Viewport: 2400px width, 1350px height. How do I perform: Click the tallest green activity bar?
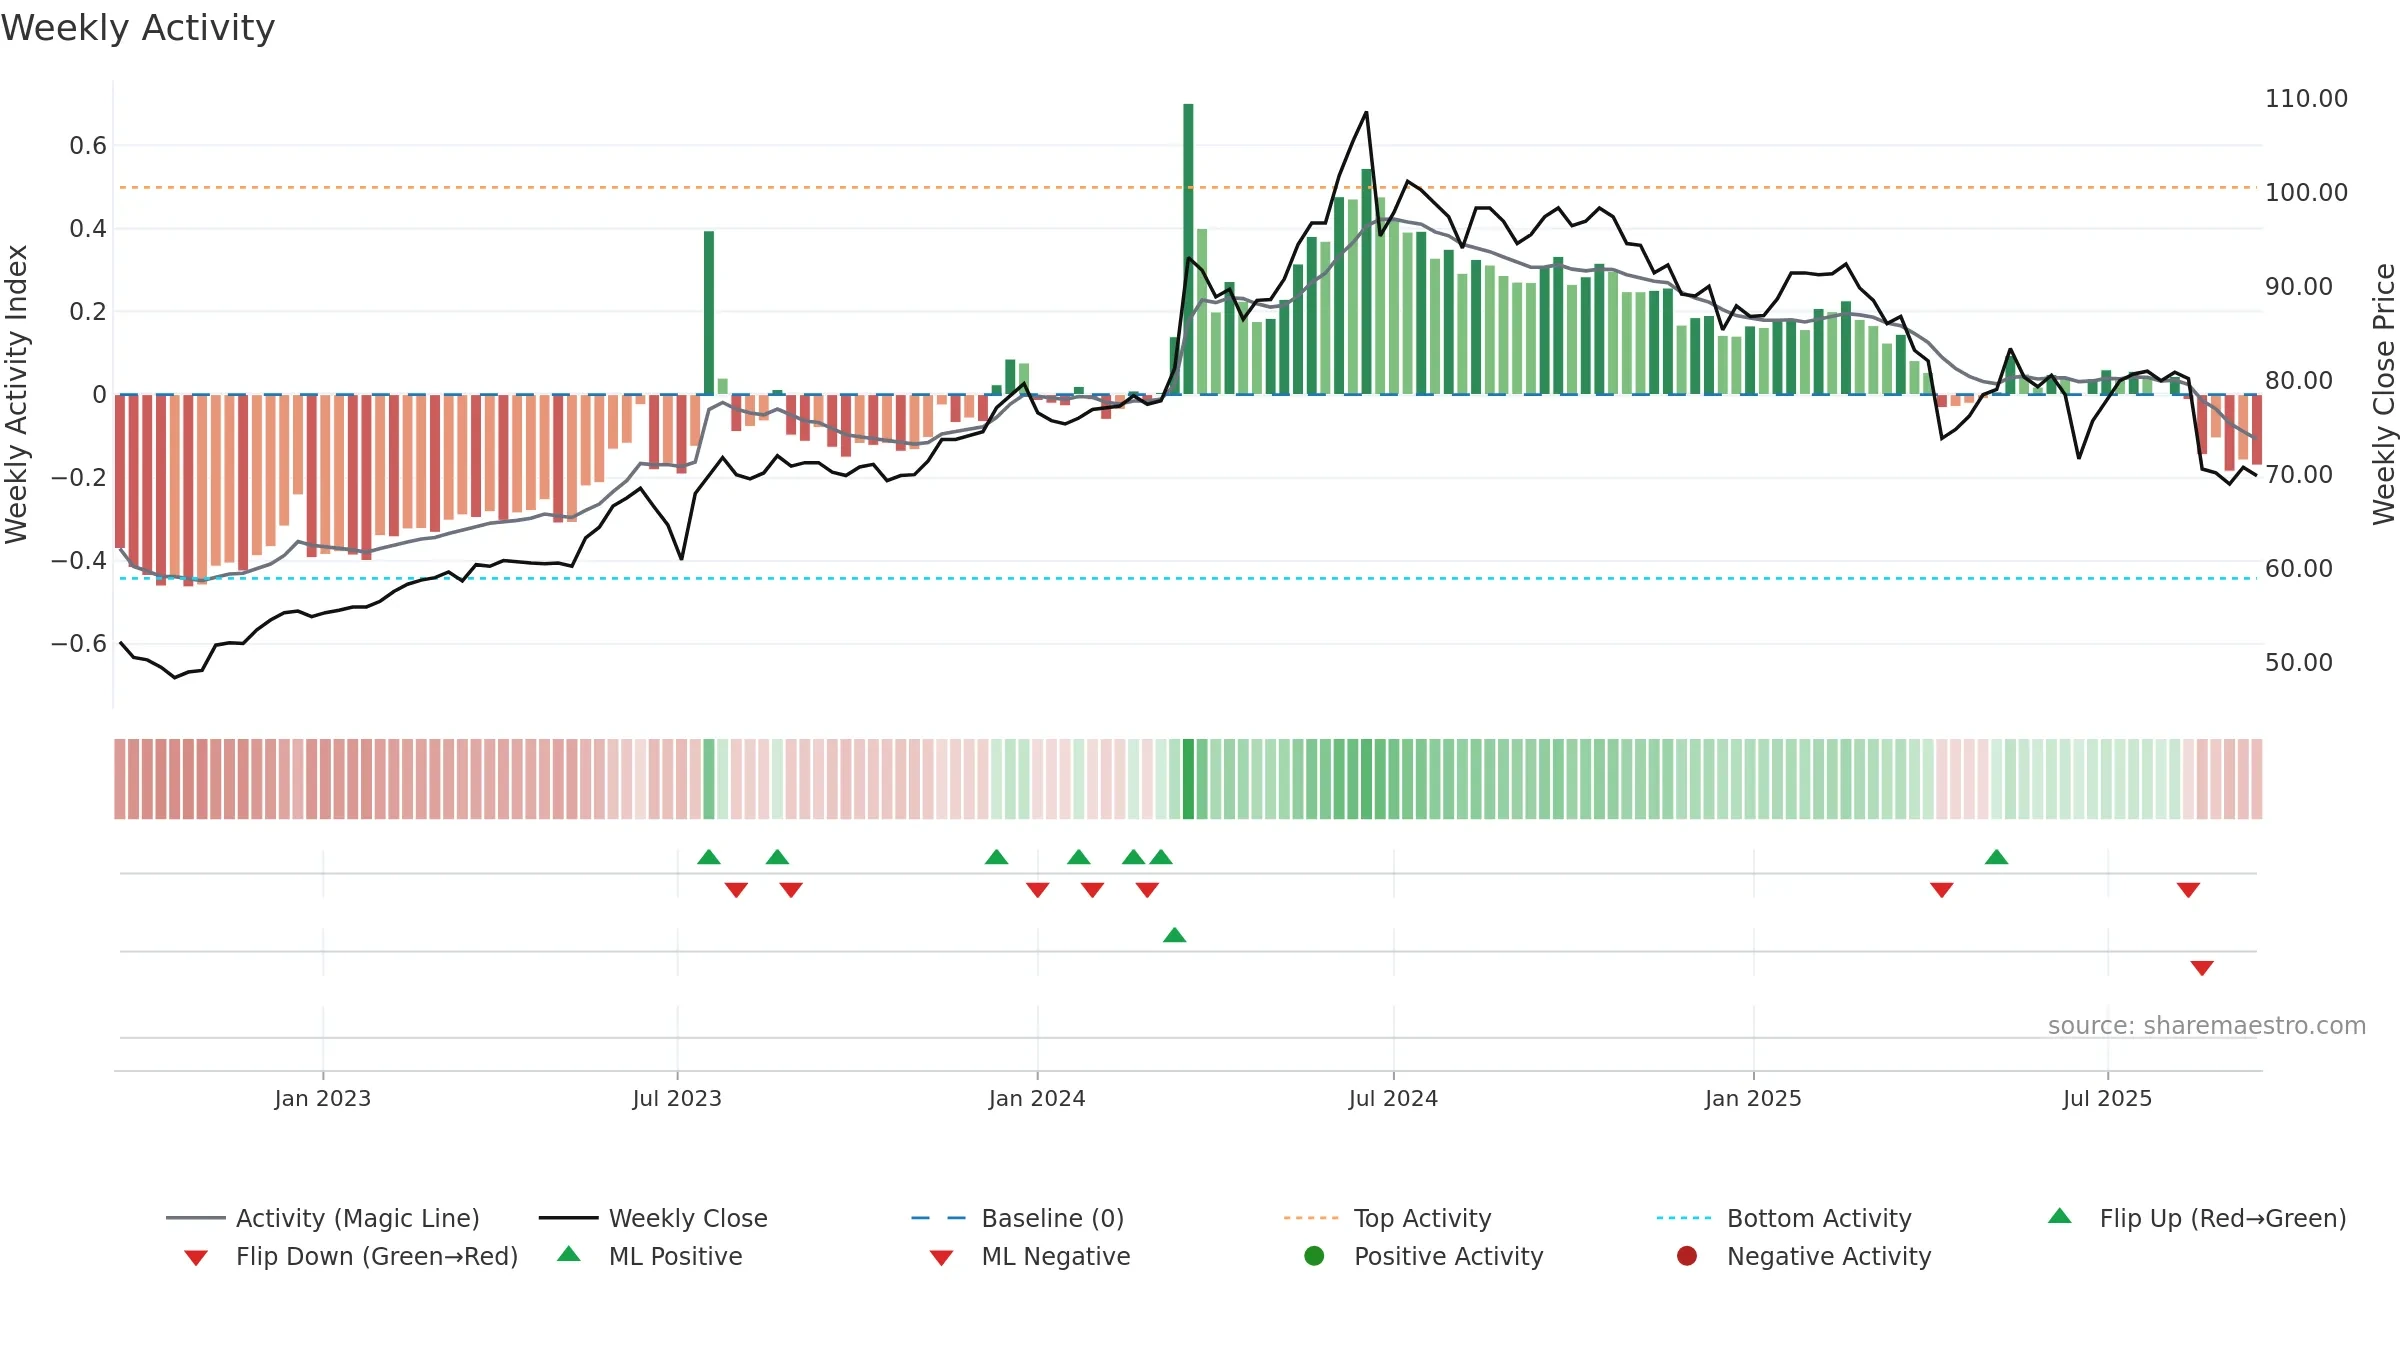coord(1188,249)
